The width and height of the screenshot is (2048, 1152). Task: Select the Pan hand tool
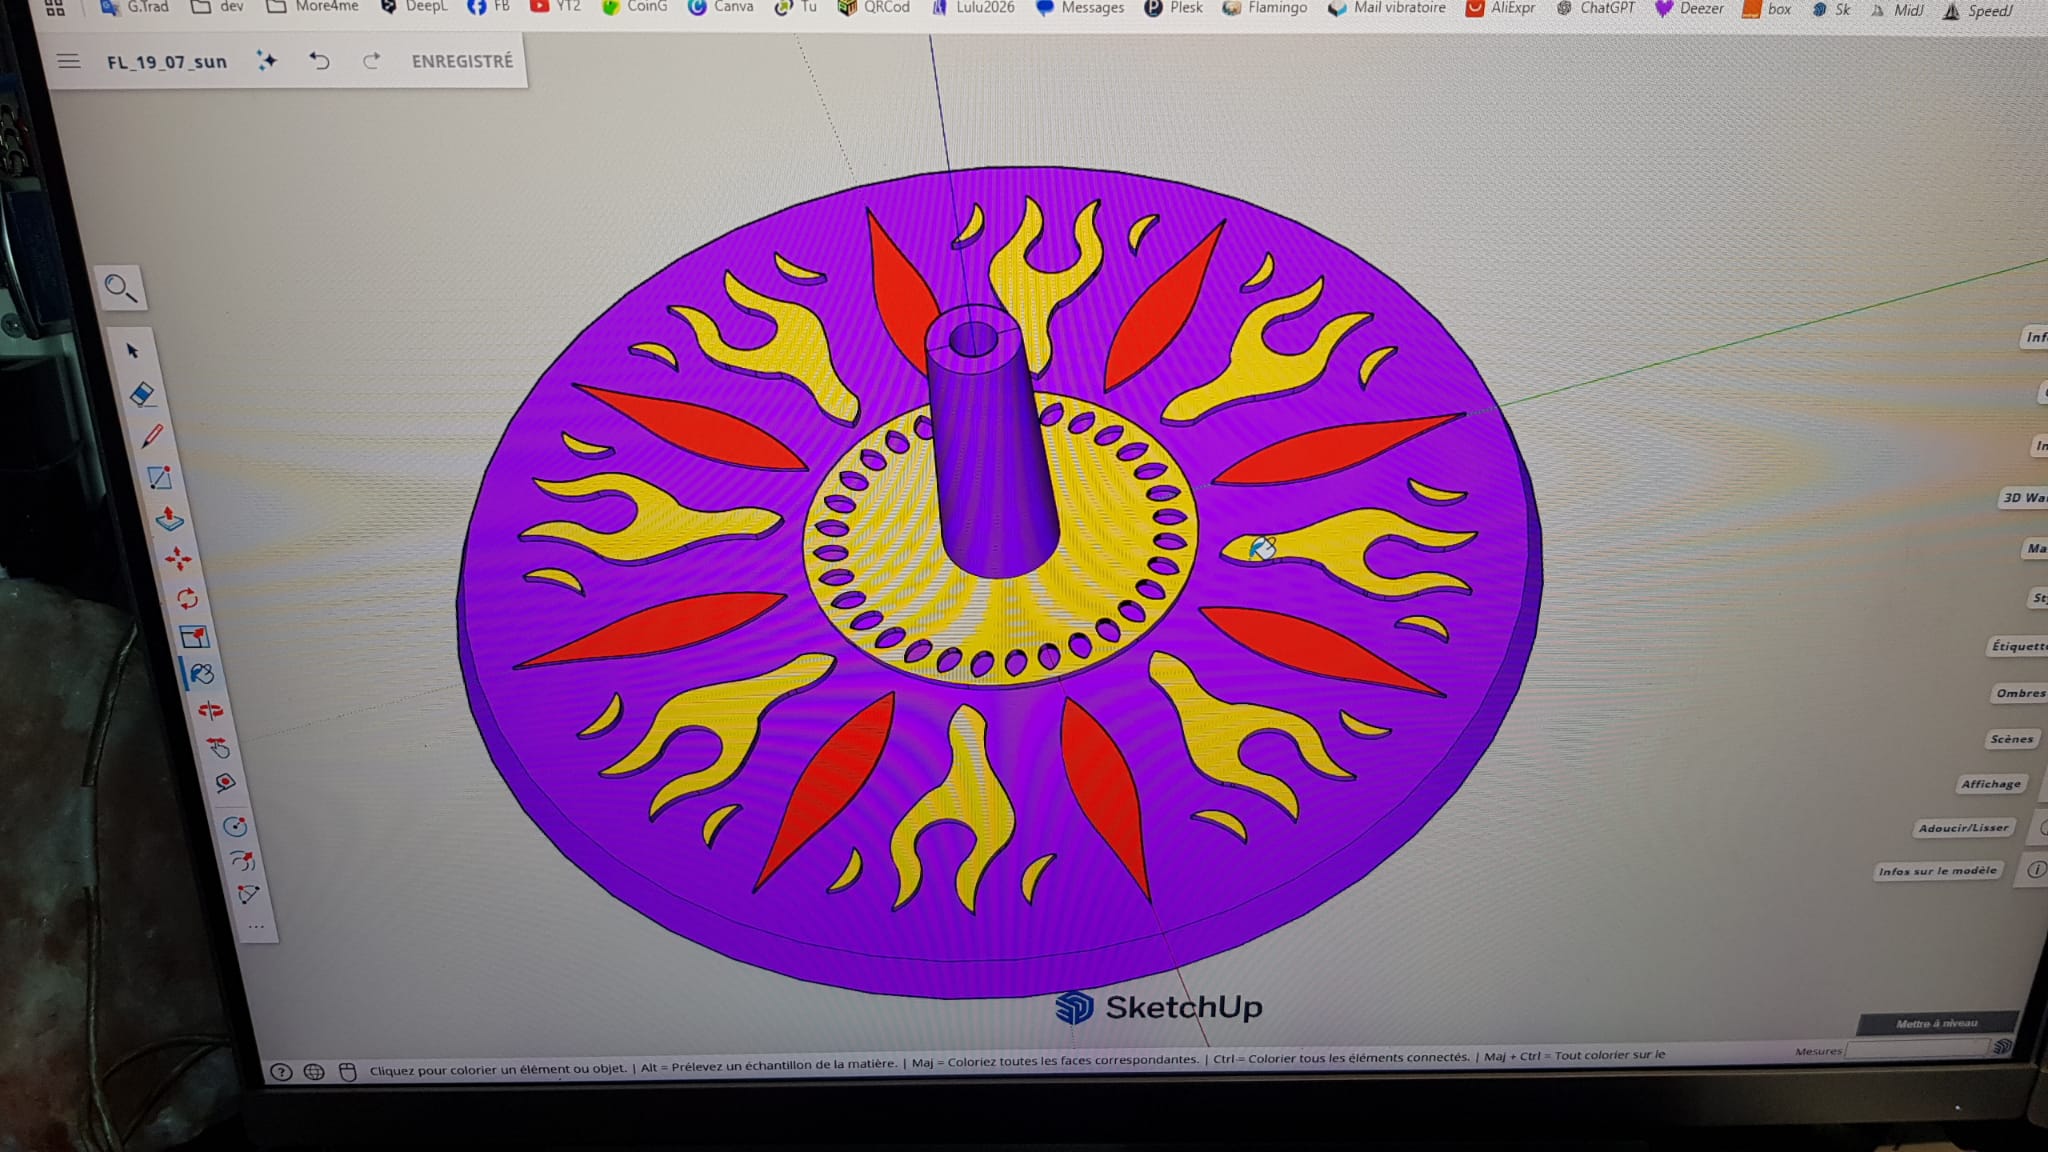pyautogui.click(x=218, y=747)
